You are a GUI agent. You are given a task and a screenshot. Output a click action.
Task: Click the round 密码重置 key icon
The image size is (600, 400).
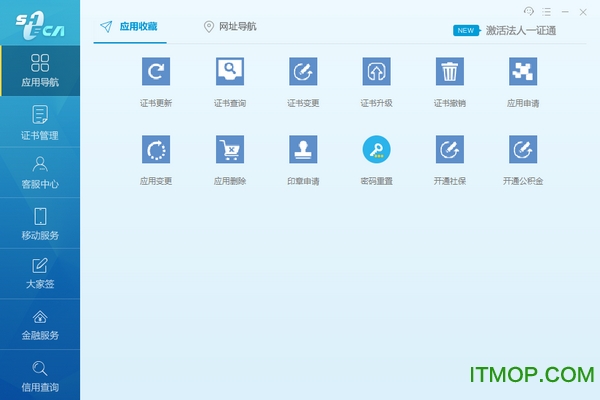376,149
